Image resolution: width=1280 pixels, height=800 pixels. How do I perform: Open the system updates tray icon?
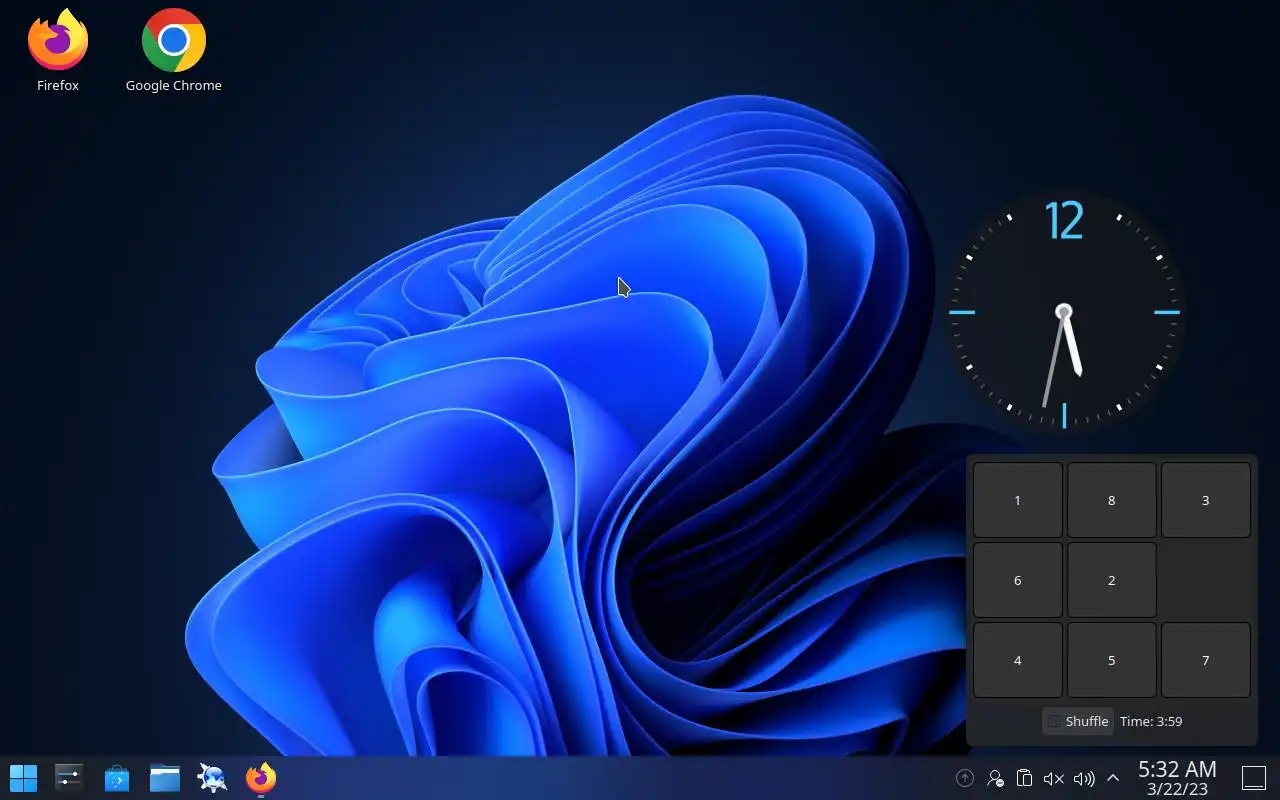tap(965, 778)
